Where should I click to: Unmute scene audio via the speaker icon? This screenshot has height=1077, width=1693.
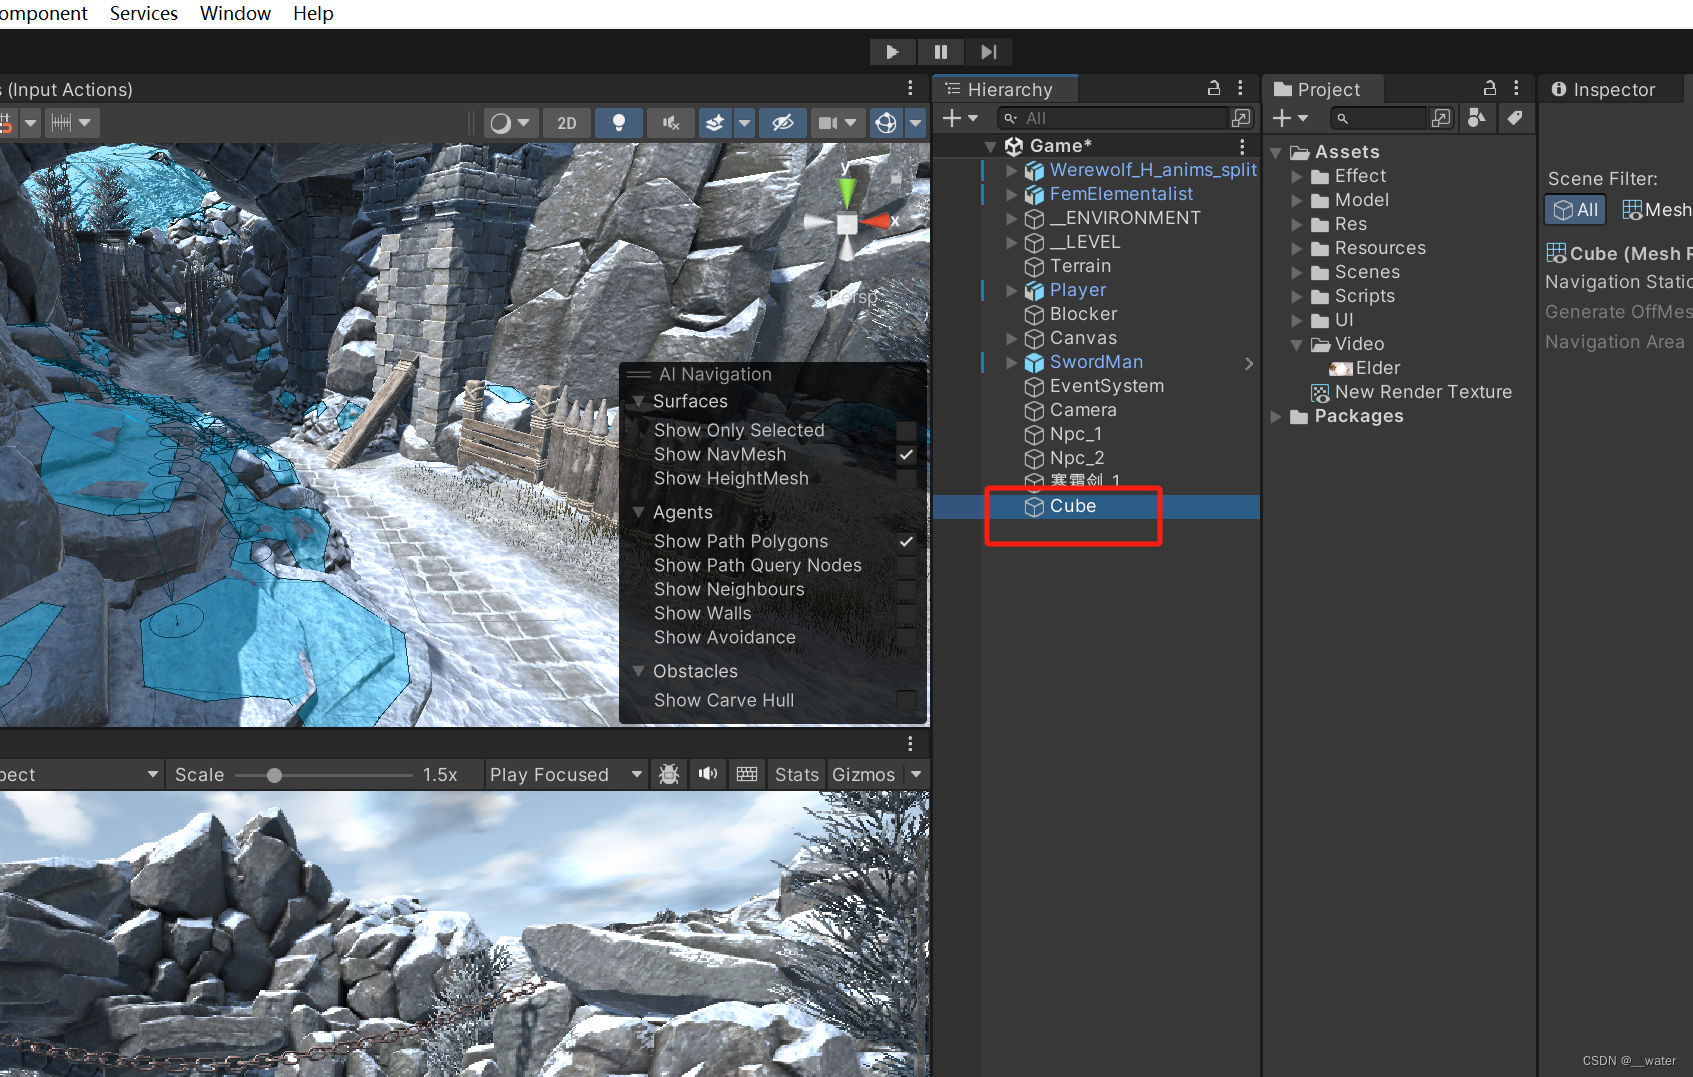pyautogui.click(x=670, y=122)
